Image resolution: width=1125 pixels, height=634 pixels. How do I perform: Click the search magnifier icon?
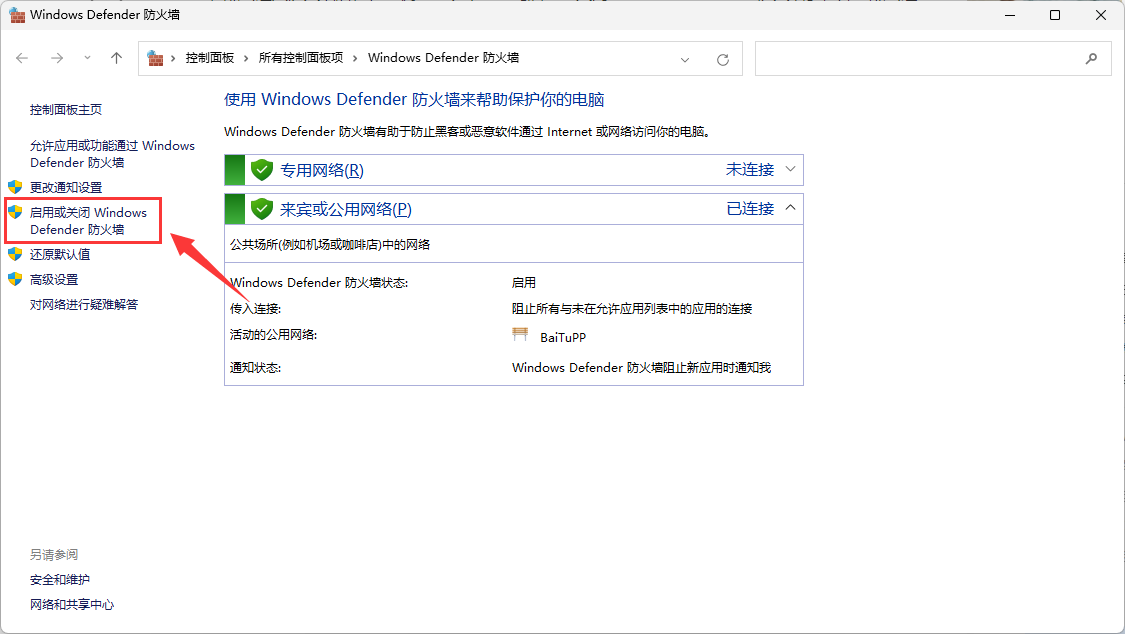(x=1091, y=59)
